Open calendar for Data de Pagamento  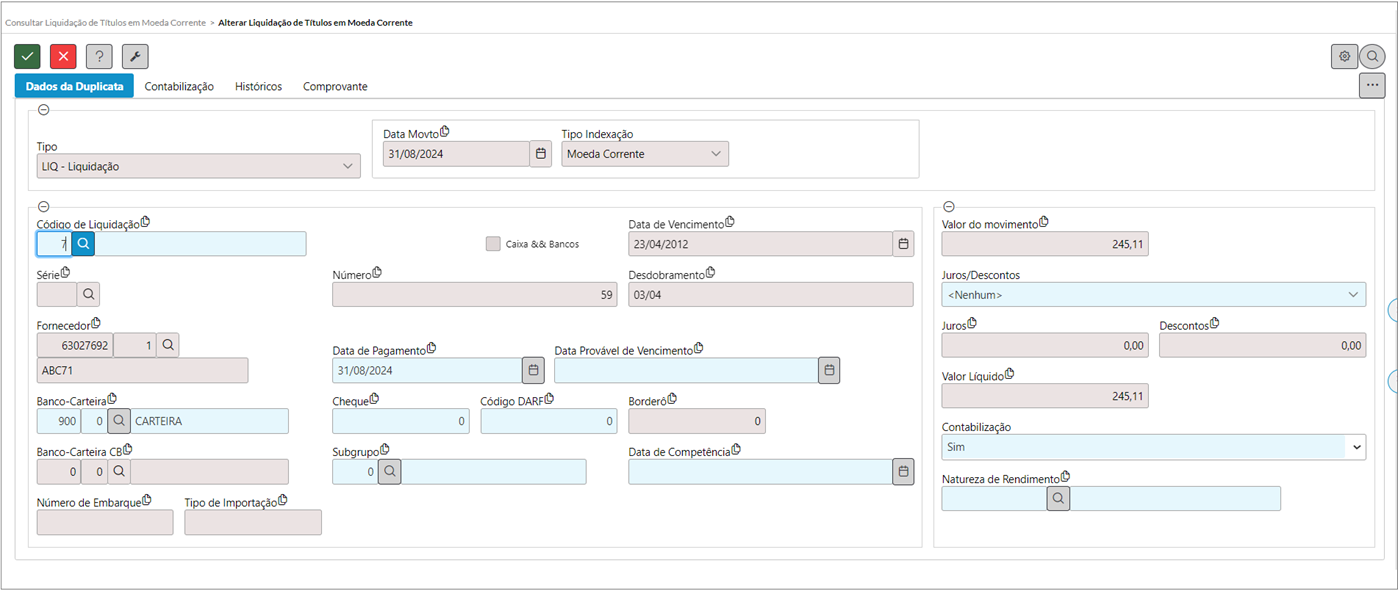[x=533, y=371]
